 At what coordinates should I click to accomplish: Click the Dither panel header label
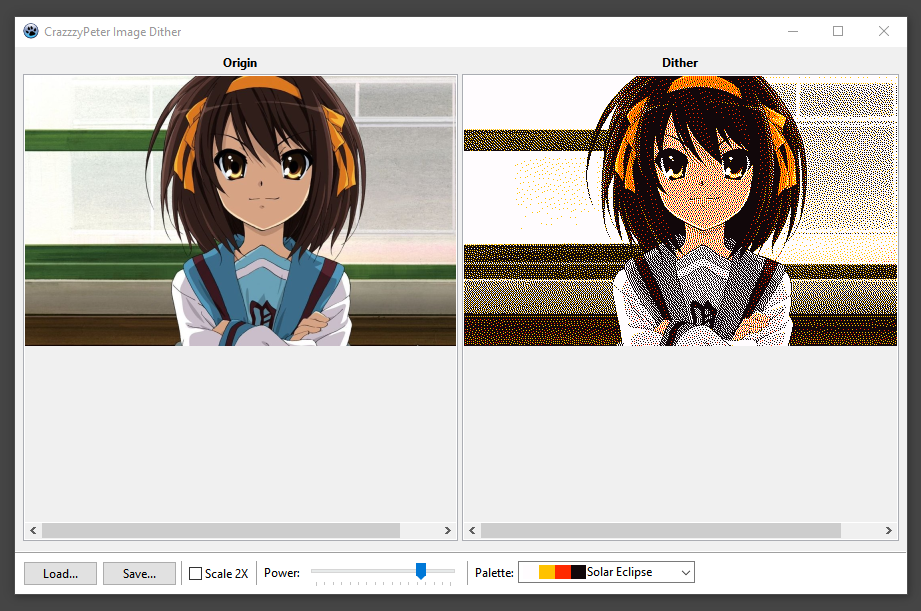(x=680, y=62)
